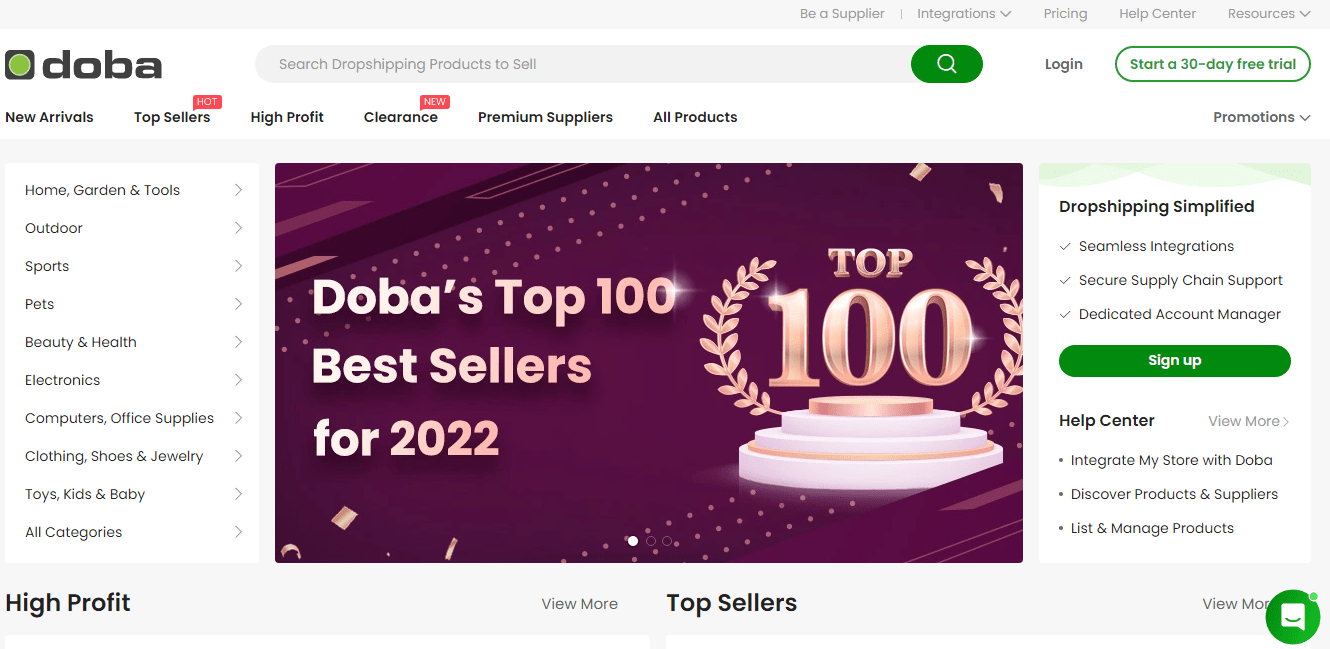Start a 30-day free trial
This screenshot has height=649, width=1330.
point(1212,64)
